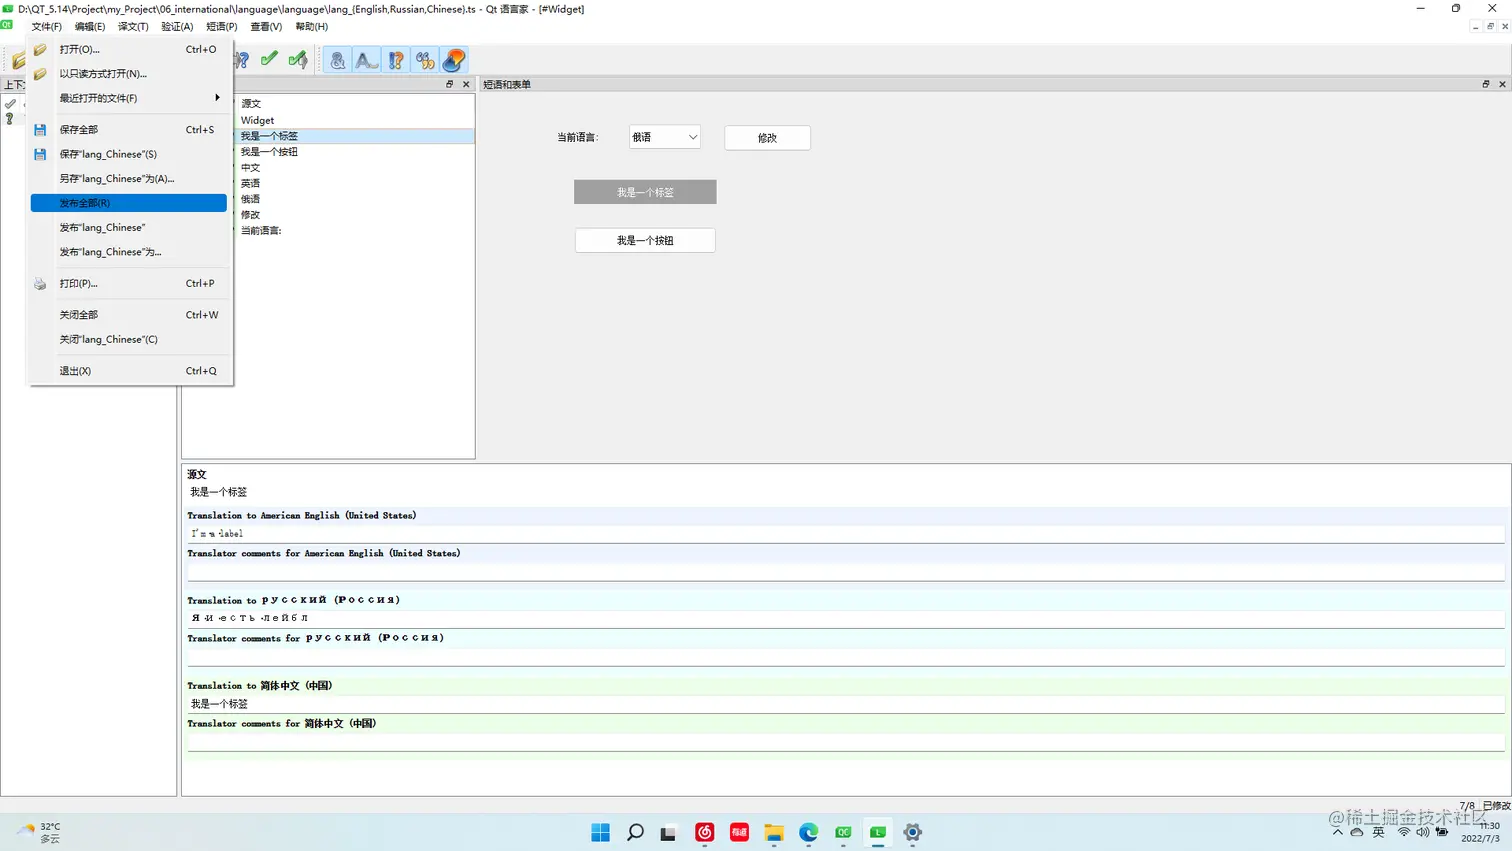Viewport: 1512px width, 851px height.
Task: Open Task View on the taskbar
Action: [x=669, y=832]
